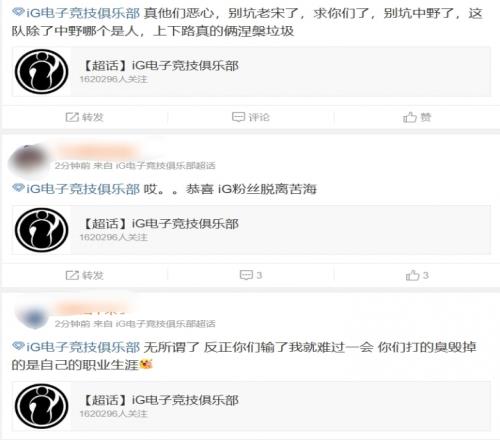Open the iG logo in first topic card
This screenshot has width=500, height=440.
tap(42, 71)
